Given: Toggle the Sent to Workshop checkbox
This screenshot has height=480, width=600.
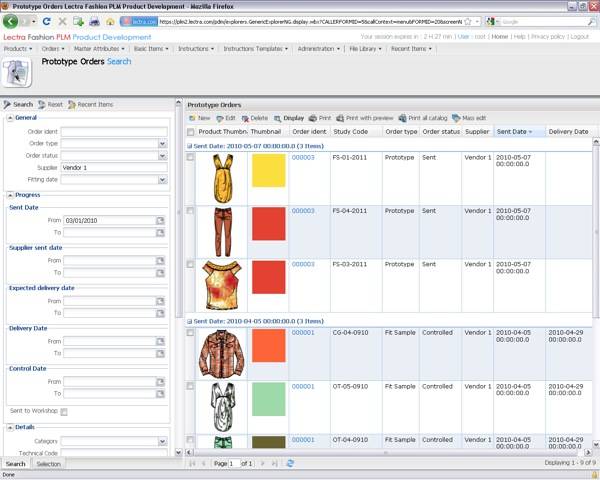Looking at the screenshot, I should pyautogui.click(x=64, y=412).
